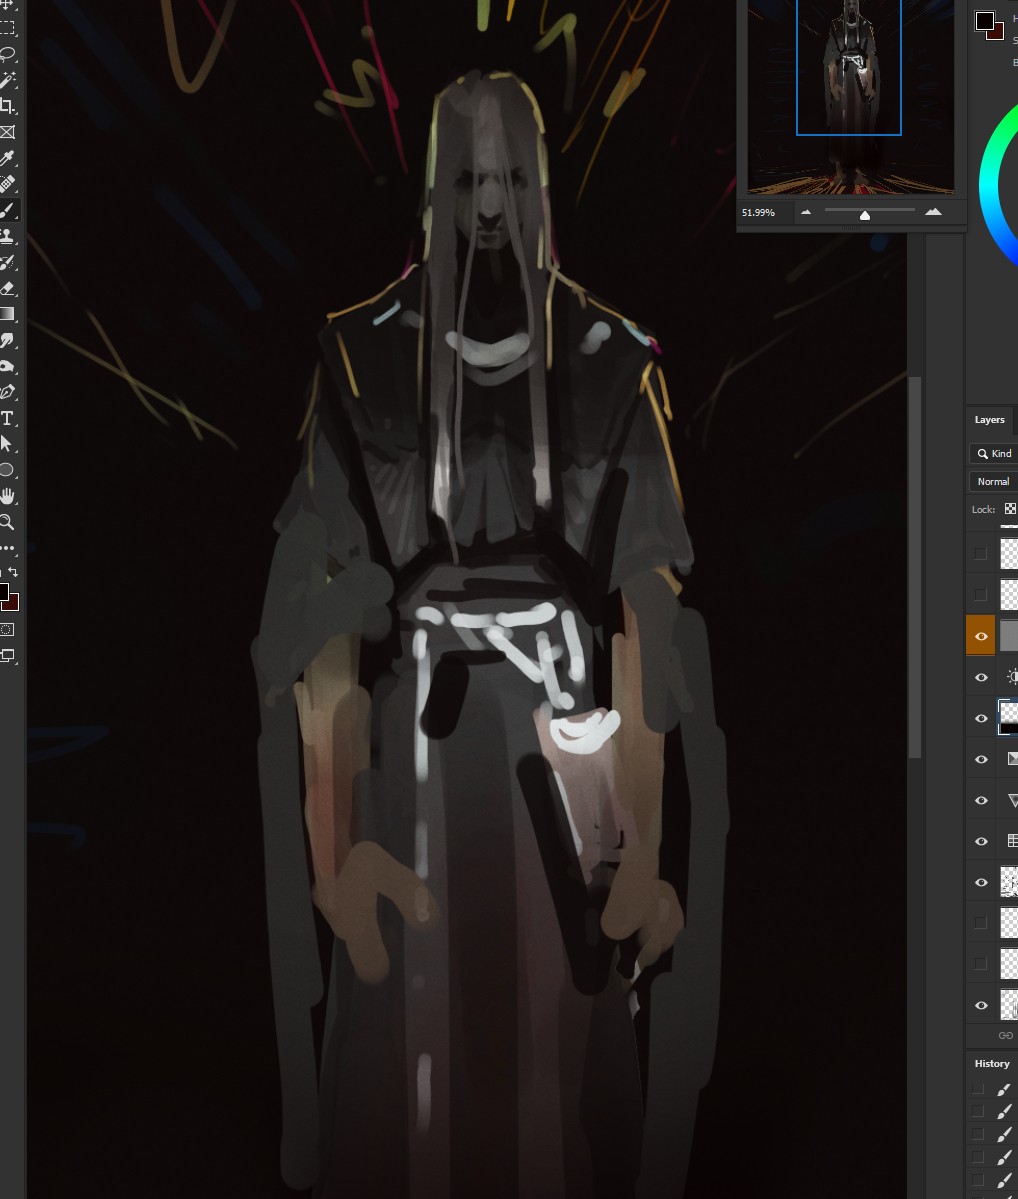The image size is (1018, 1199).
Task: Open the edit toolbar ellipsis menu
Action: tap(8, 548)
